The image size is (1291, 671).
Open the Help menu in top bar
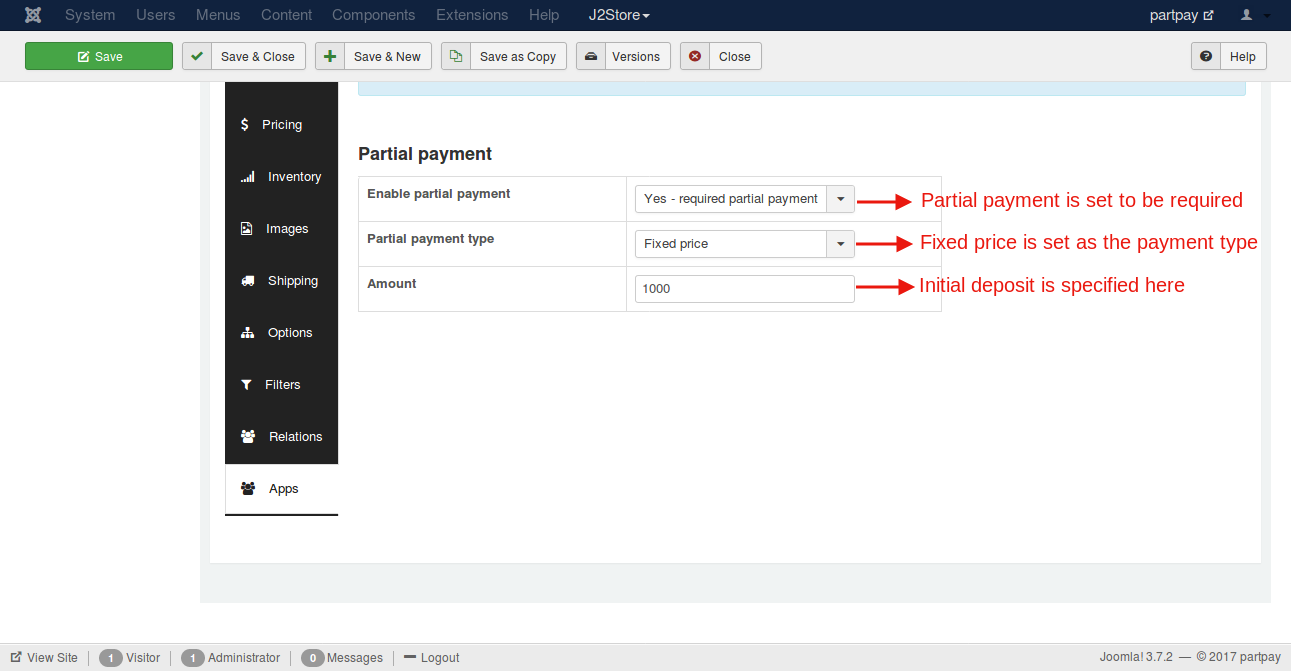pos(544,15)
